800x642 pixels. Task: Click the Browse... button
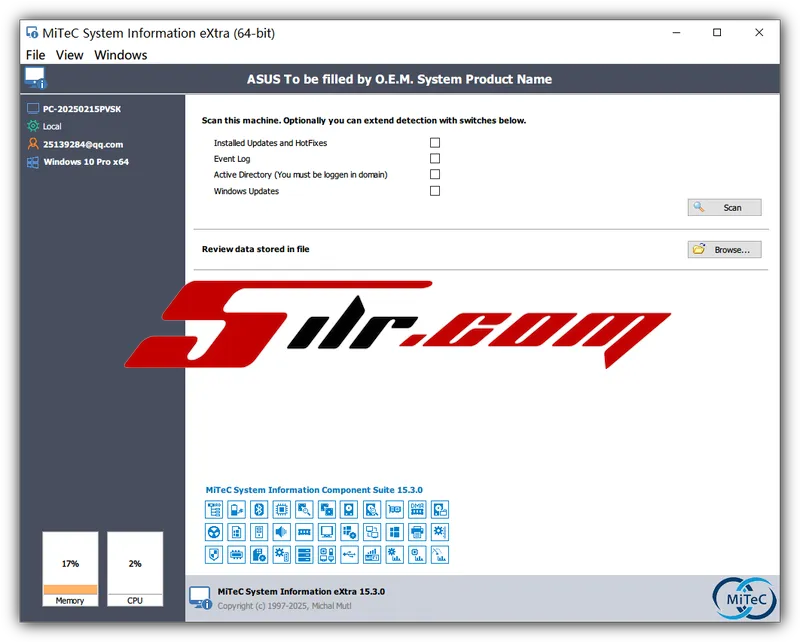coord(724,250)
